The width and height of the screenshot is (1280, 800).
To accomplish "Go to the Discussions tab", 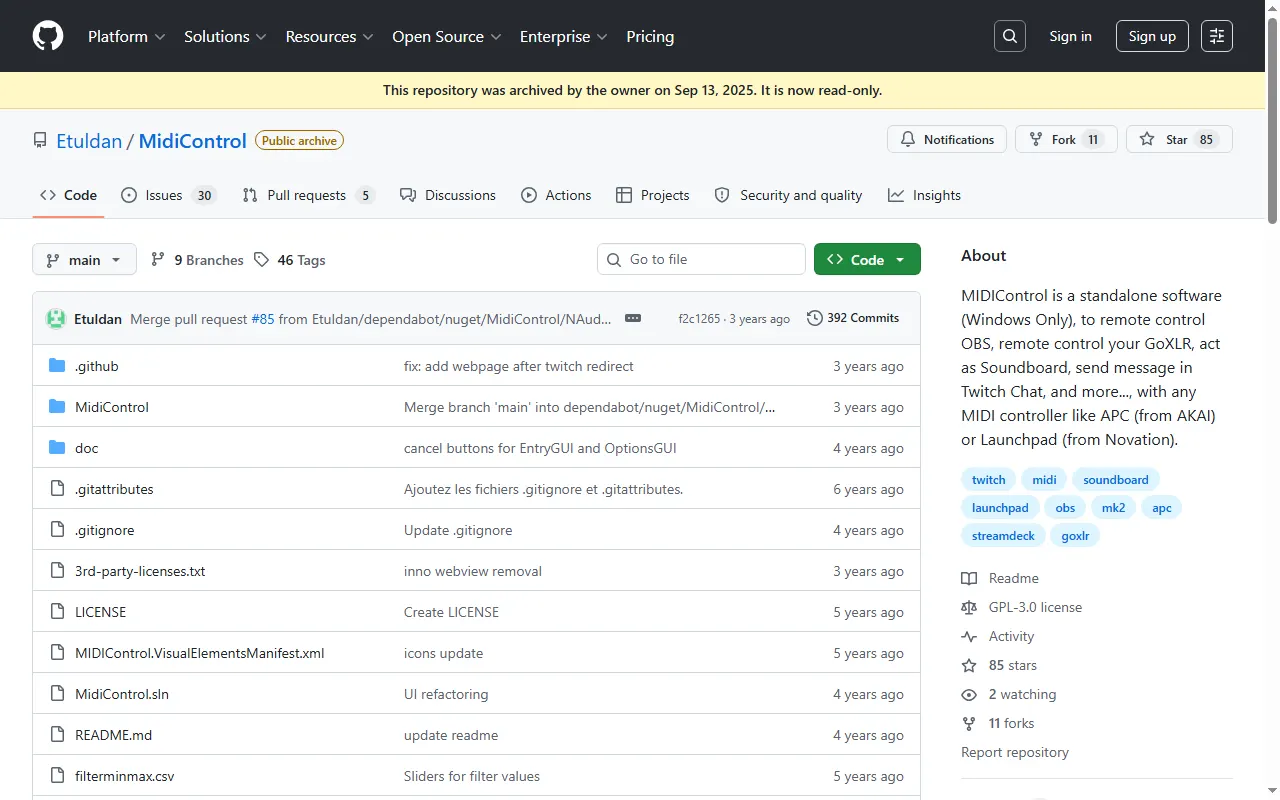I will [x=447, y=195].
